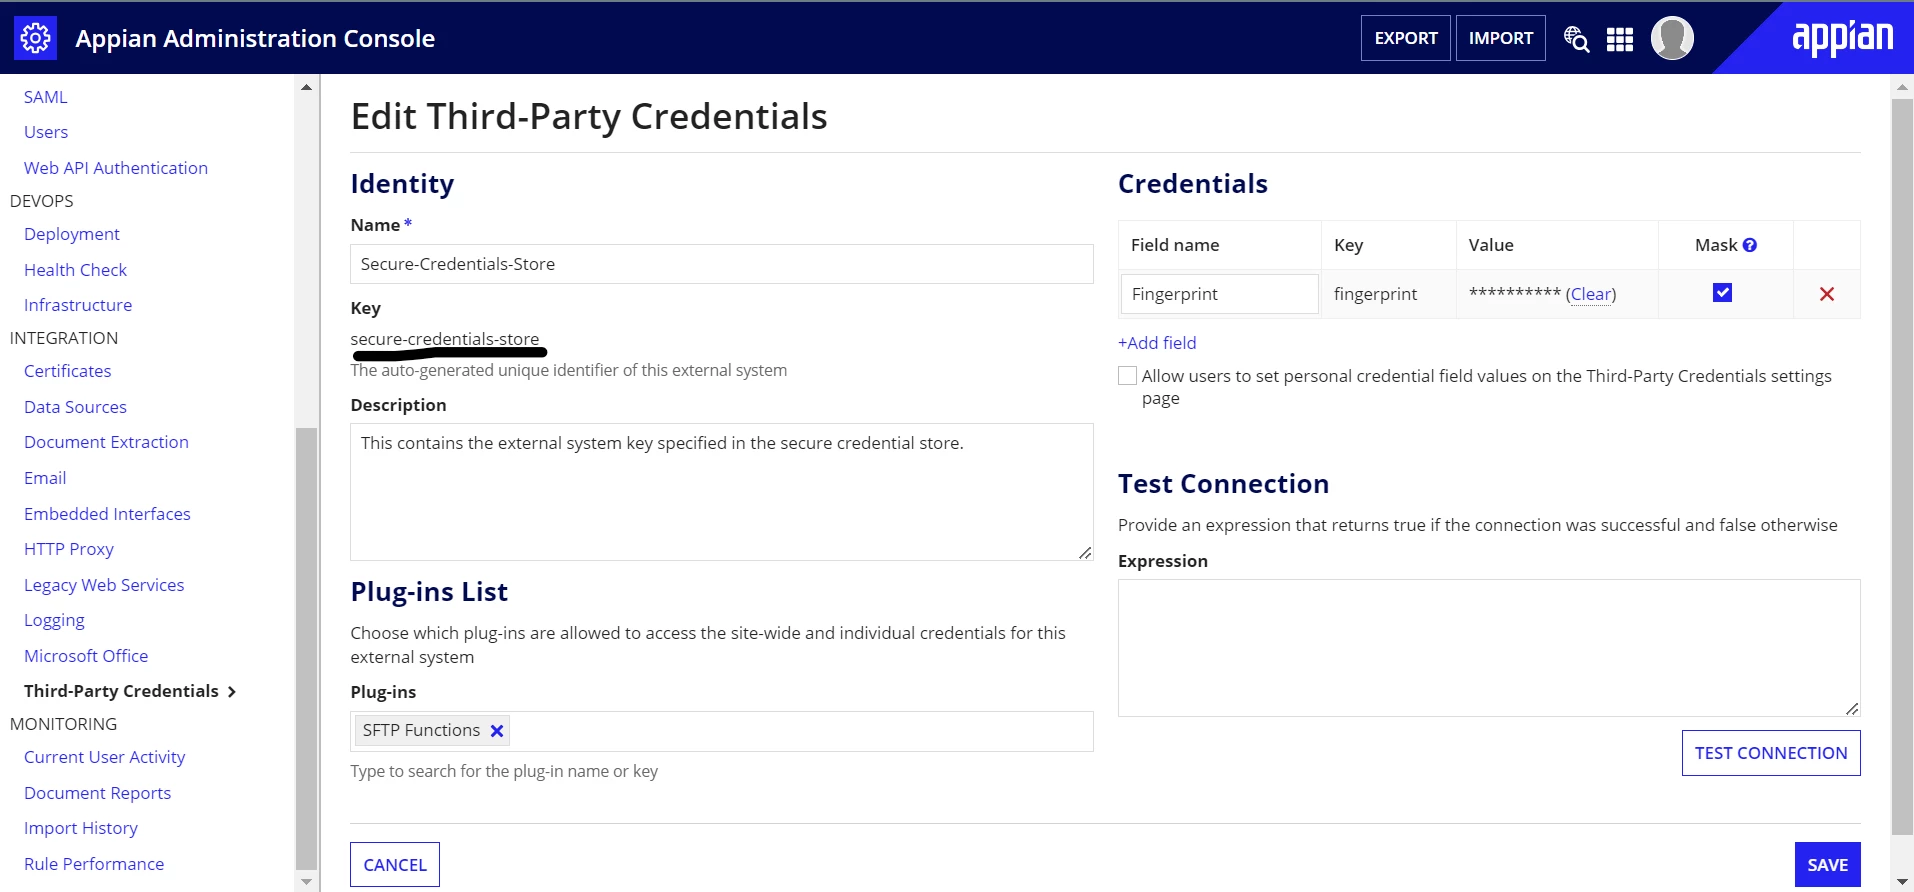Cancel editing the credentials
Viewport: 1914px width, 892px height.
[x=395, y=865]
